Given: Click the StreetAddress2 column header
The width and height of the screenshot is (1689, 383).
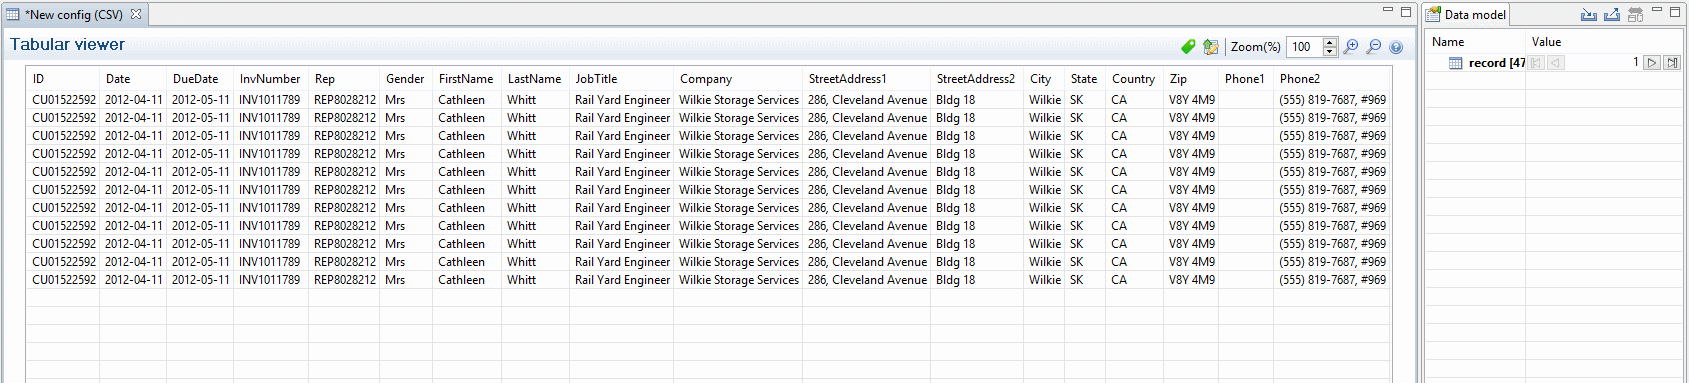Looking at the screenshot, I should [977, 79].
